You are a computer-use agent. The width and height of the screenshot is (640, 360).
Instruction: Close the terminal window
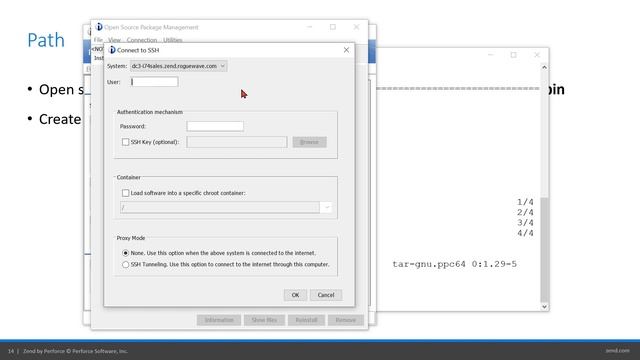tap(537, 55)
